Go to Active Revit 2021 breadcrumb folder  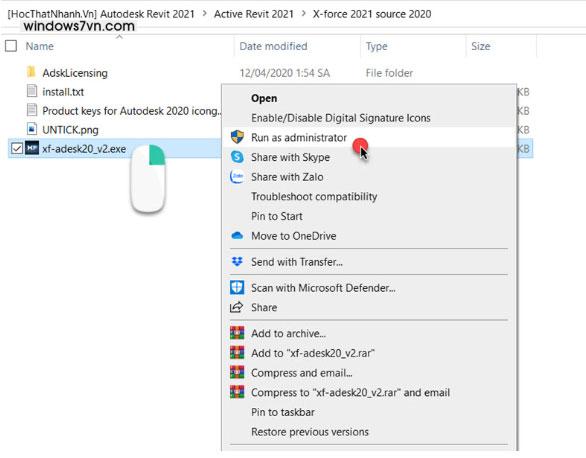pyautogui.click(x=254, y=14)
